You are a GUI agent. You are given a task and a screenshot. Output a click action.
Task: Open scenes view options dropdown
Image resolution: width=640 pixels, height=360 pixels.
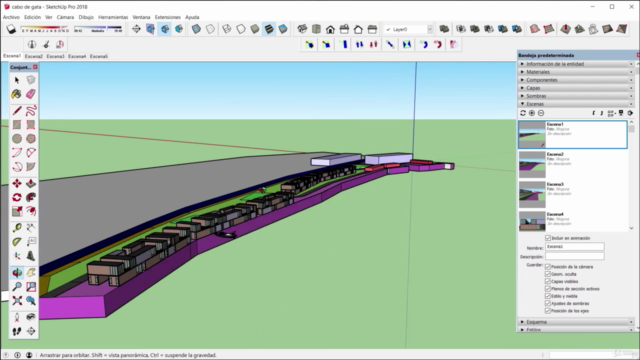(x=611, y=113)
